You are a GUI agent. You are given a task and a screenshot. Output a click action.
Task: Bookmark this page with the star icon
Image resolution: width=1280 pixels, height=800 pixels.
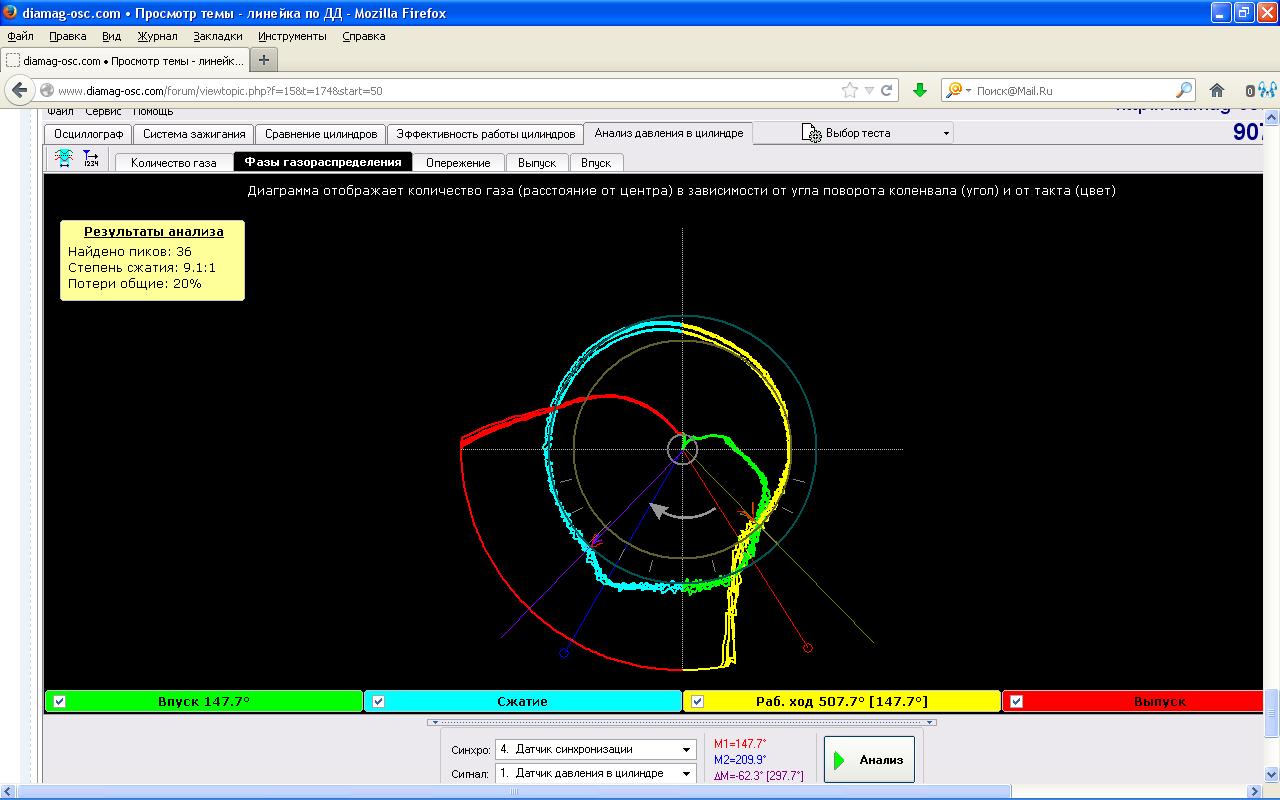coord(850,90)
